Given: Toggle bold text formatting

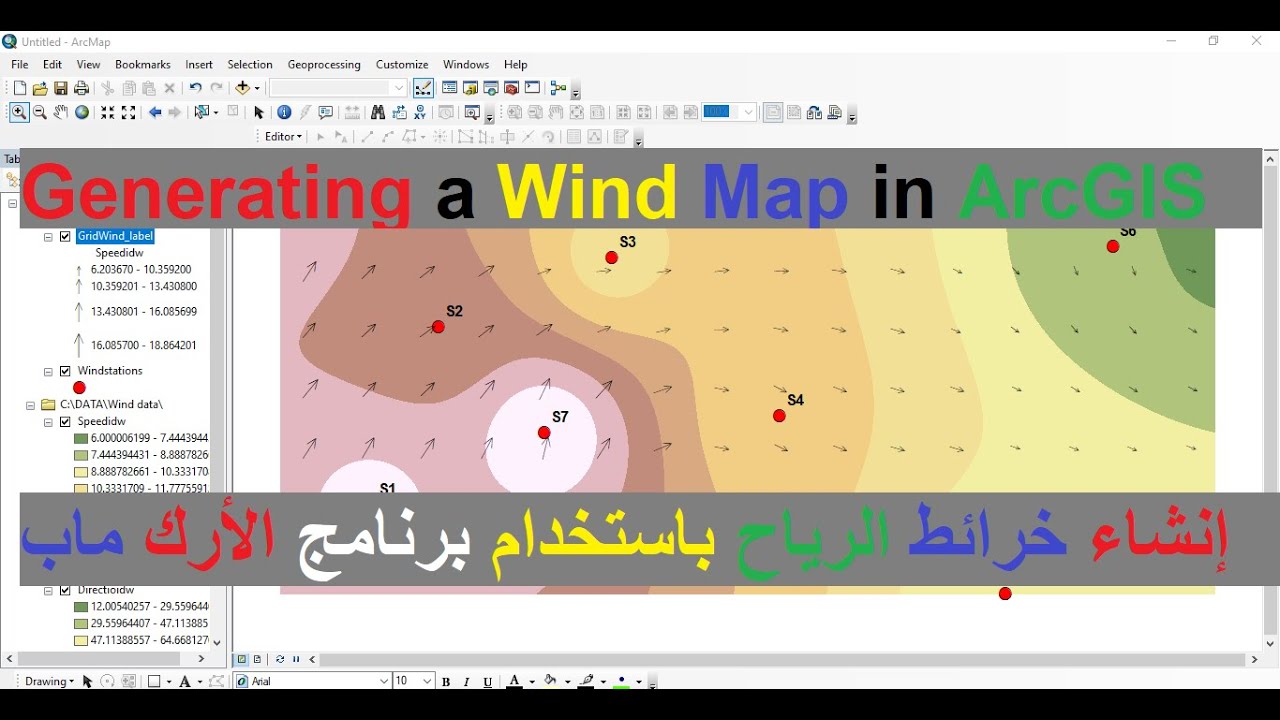Looking at the screenshot, I should [446, 682].
